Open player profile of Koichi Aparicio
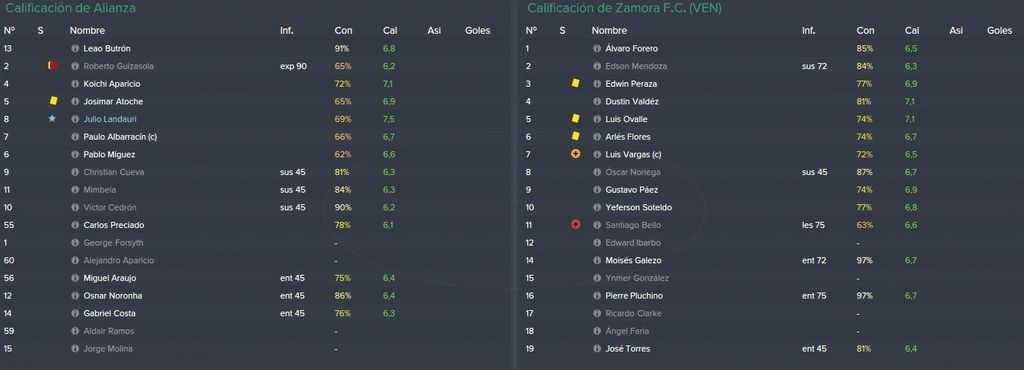 point(112,84)
